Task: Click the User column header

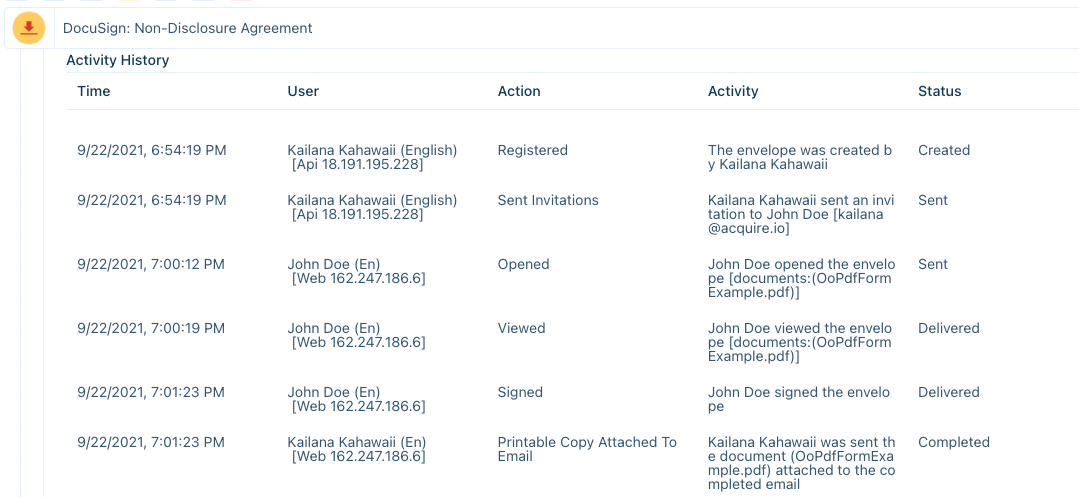Action: [303, 91]
